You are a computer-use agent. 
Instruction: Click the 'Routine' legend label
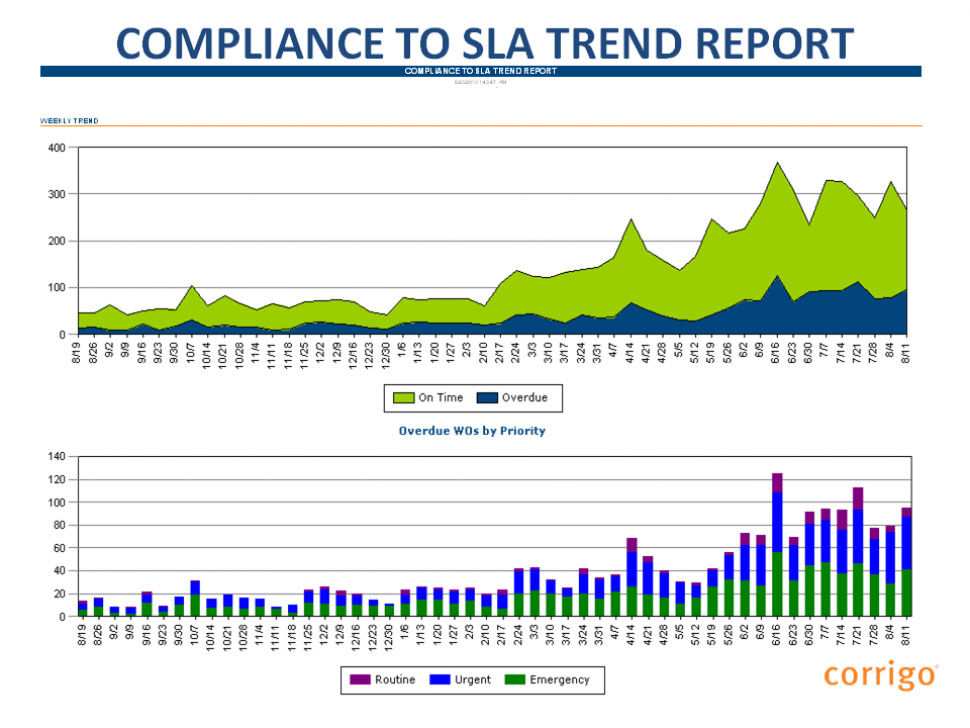[x=395, y=679]
